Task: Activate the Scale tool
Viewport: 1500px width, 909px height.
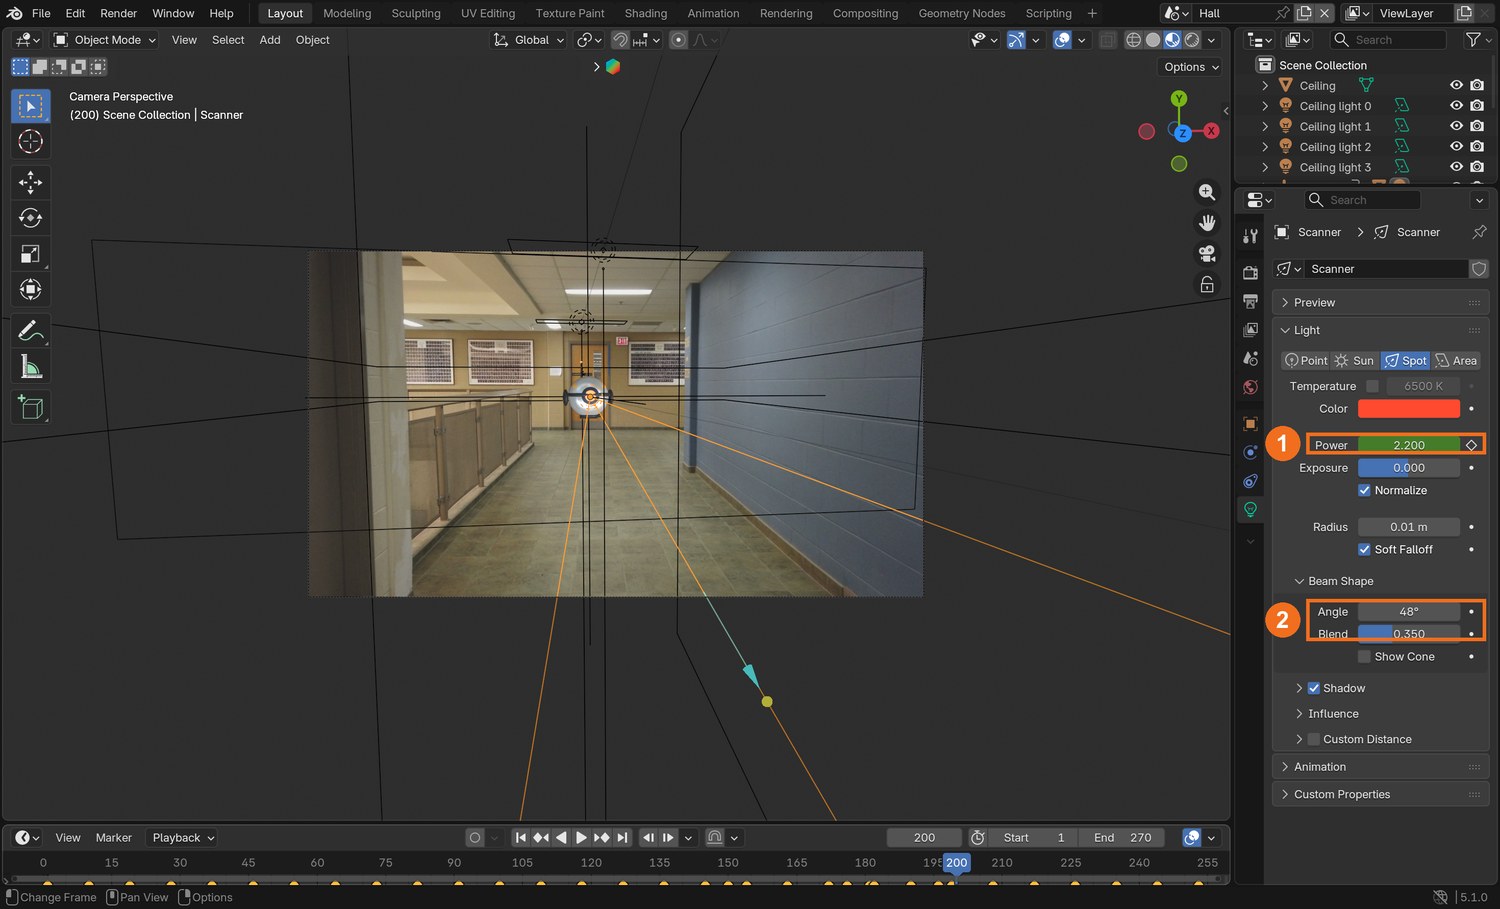Action: point(31,254)
